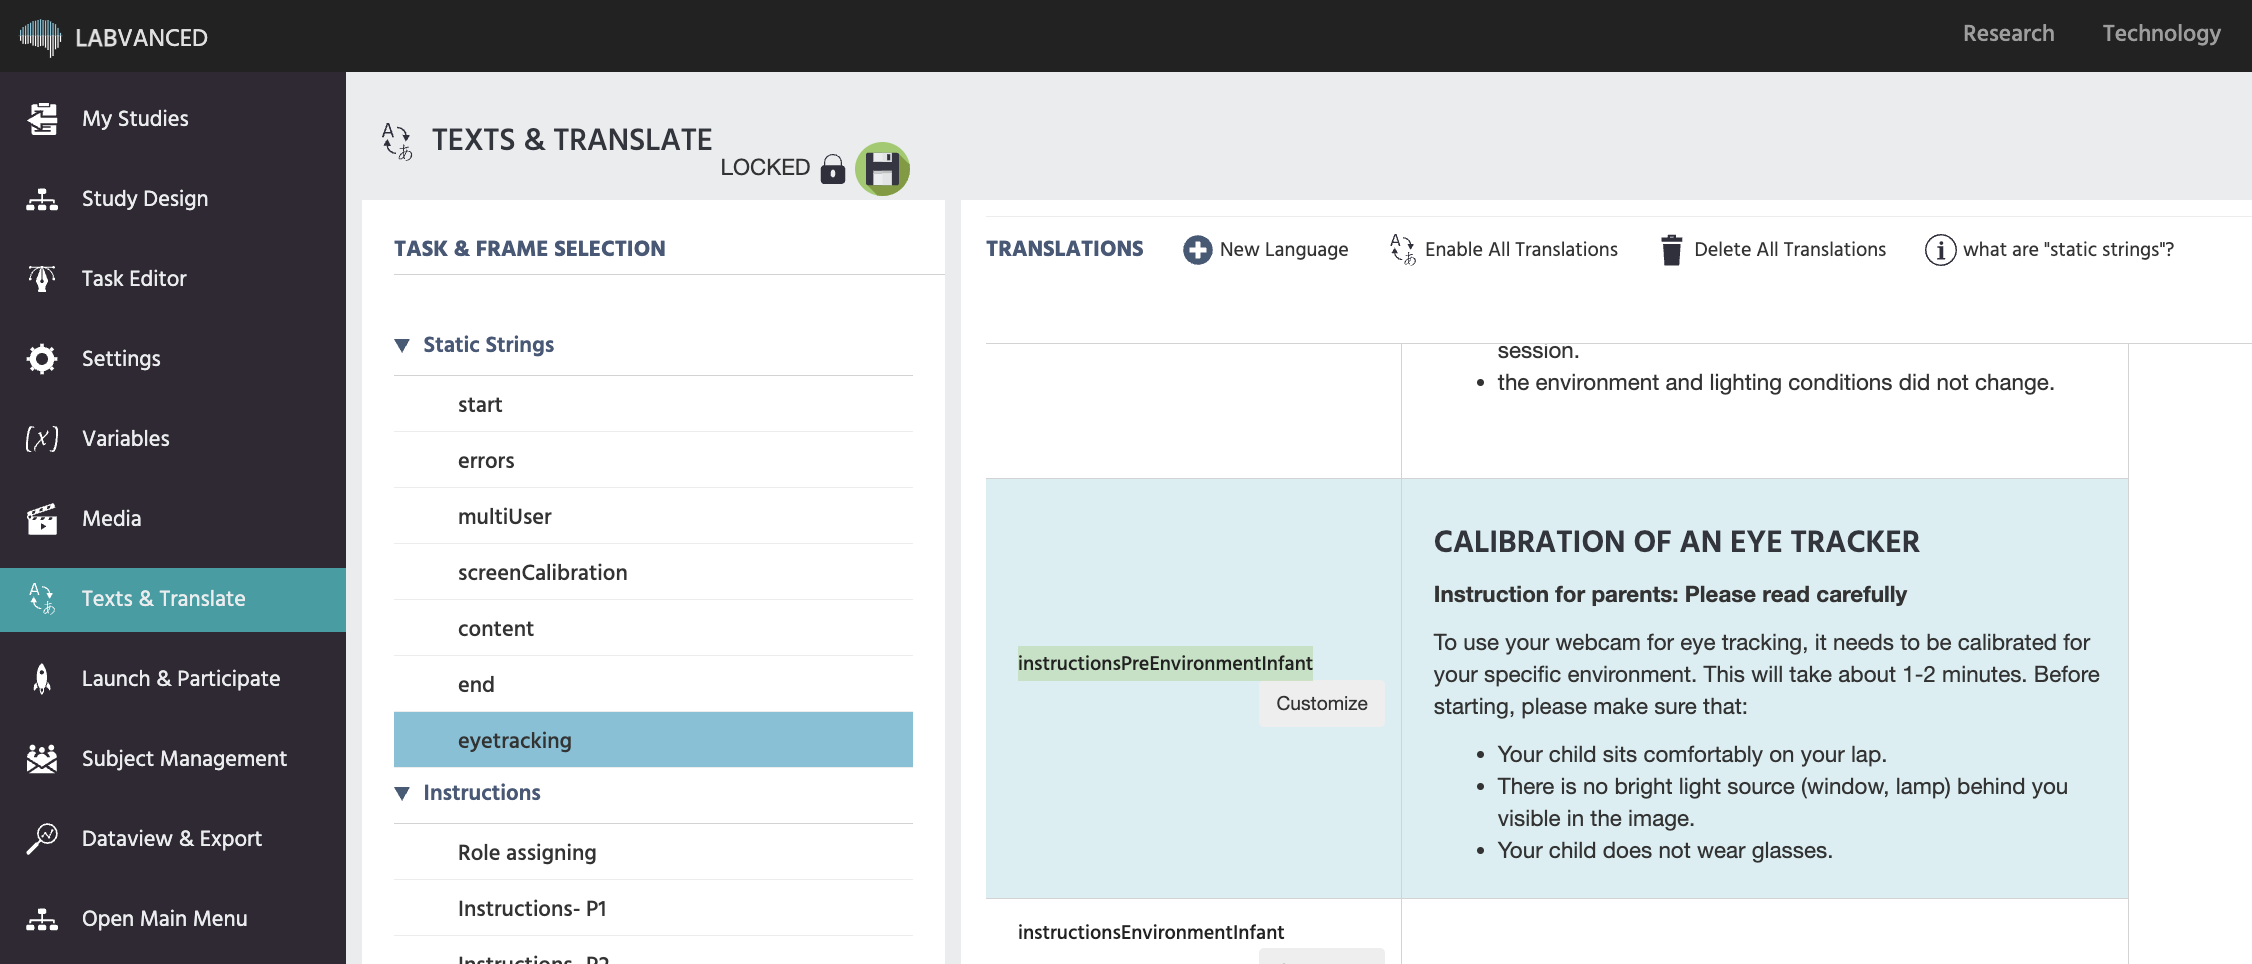
Task: Open the My Studies sidebar icon
Action: pos(42,119)
